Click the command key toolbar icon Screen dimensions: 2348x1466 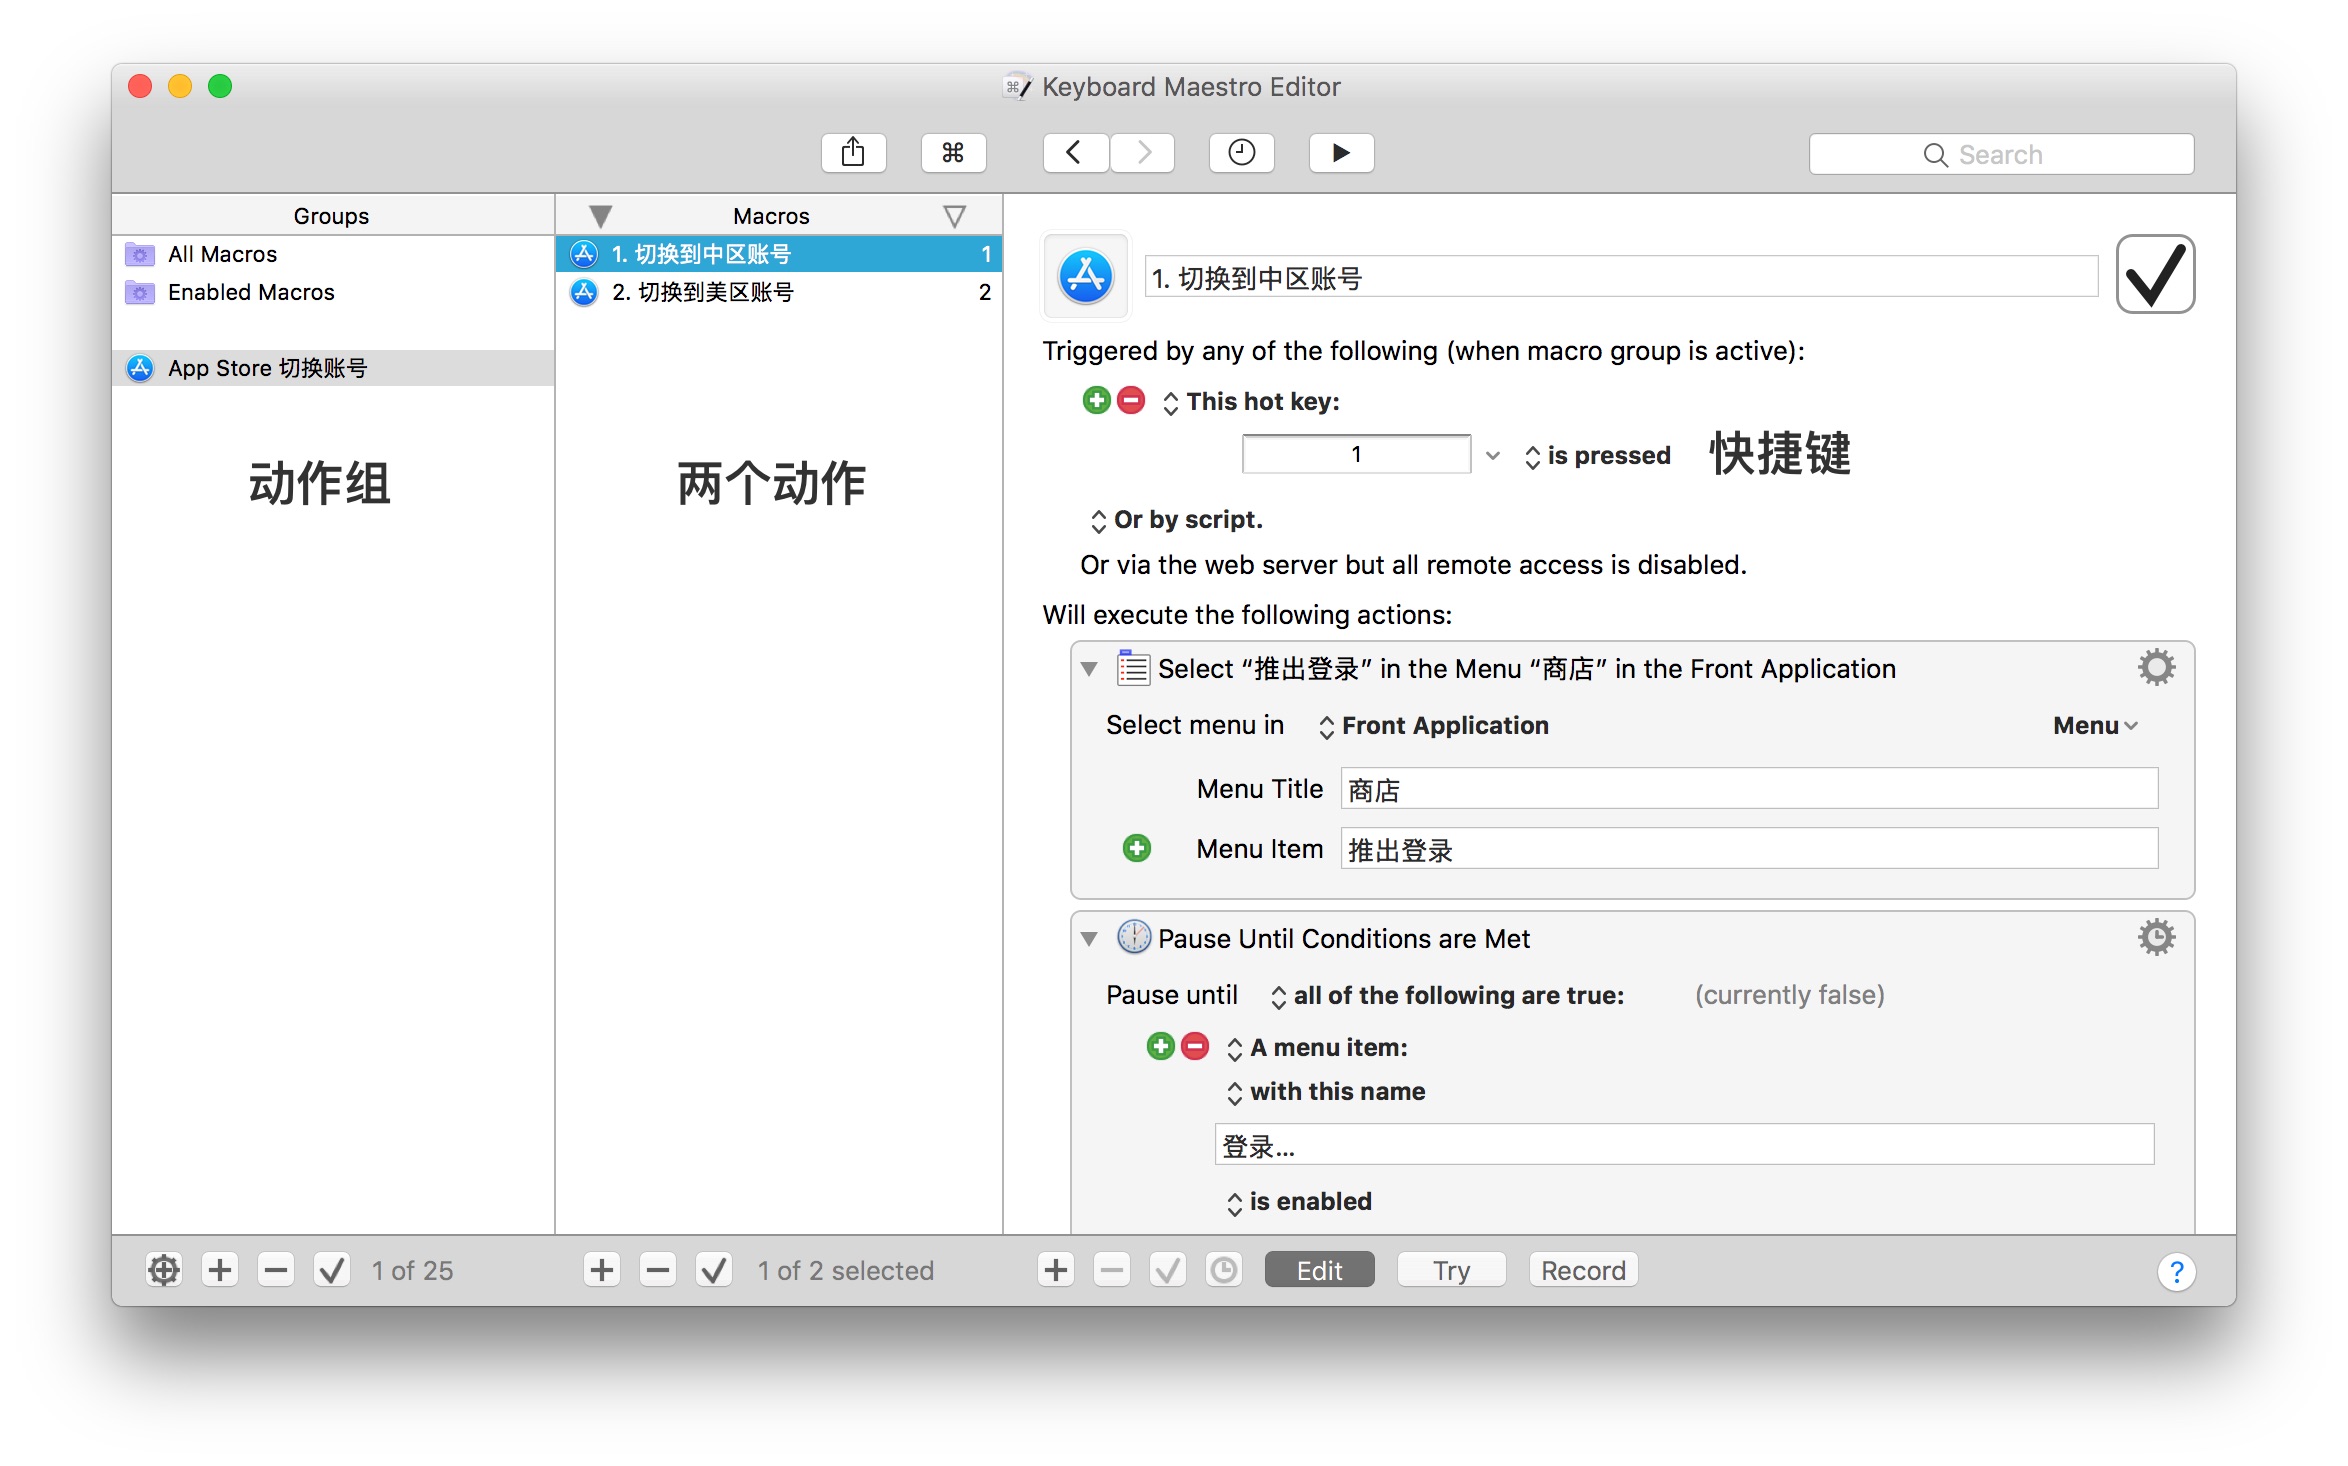pos(953,153)
